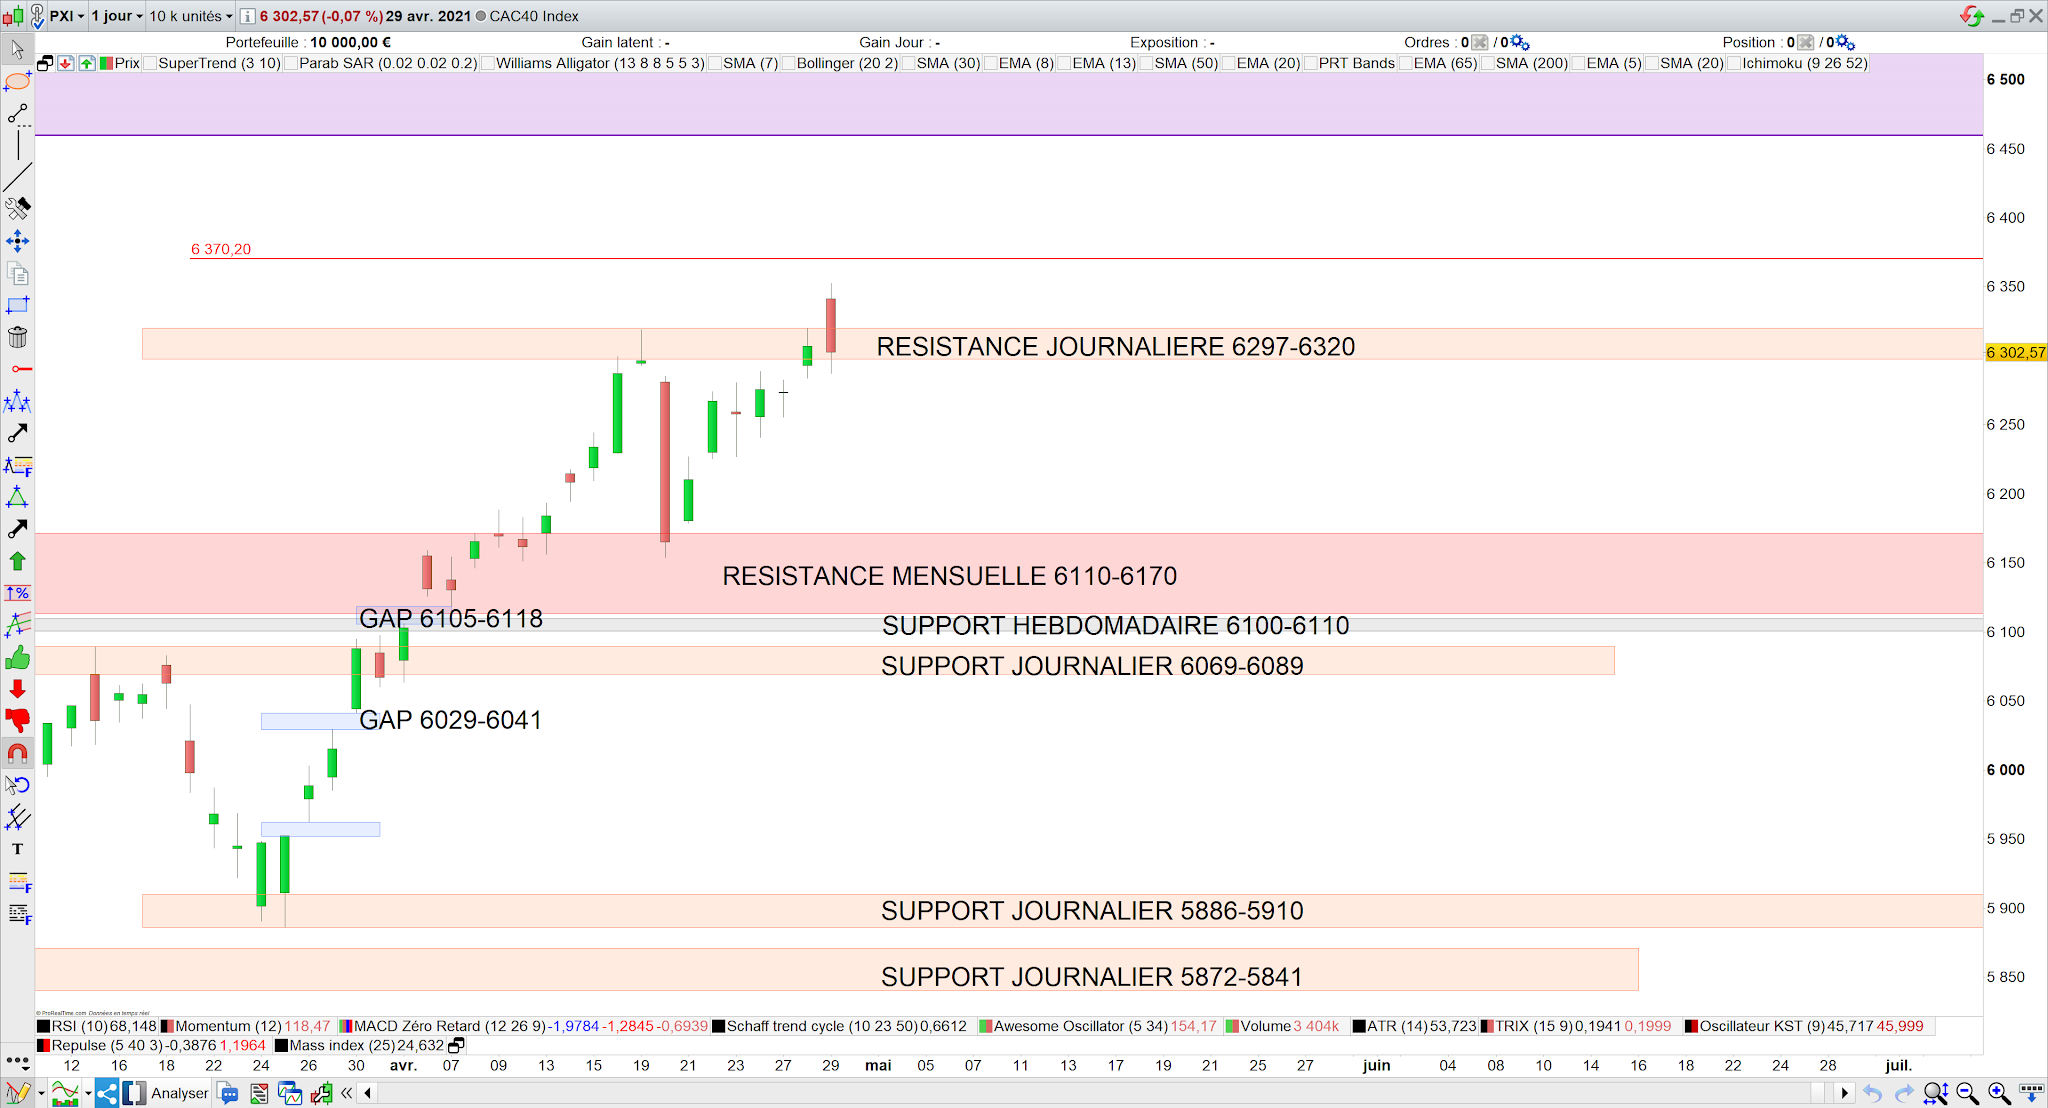Select the text T tool
2048x1108 pixels.
tap(17, 849)
